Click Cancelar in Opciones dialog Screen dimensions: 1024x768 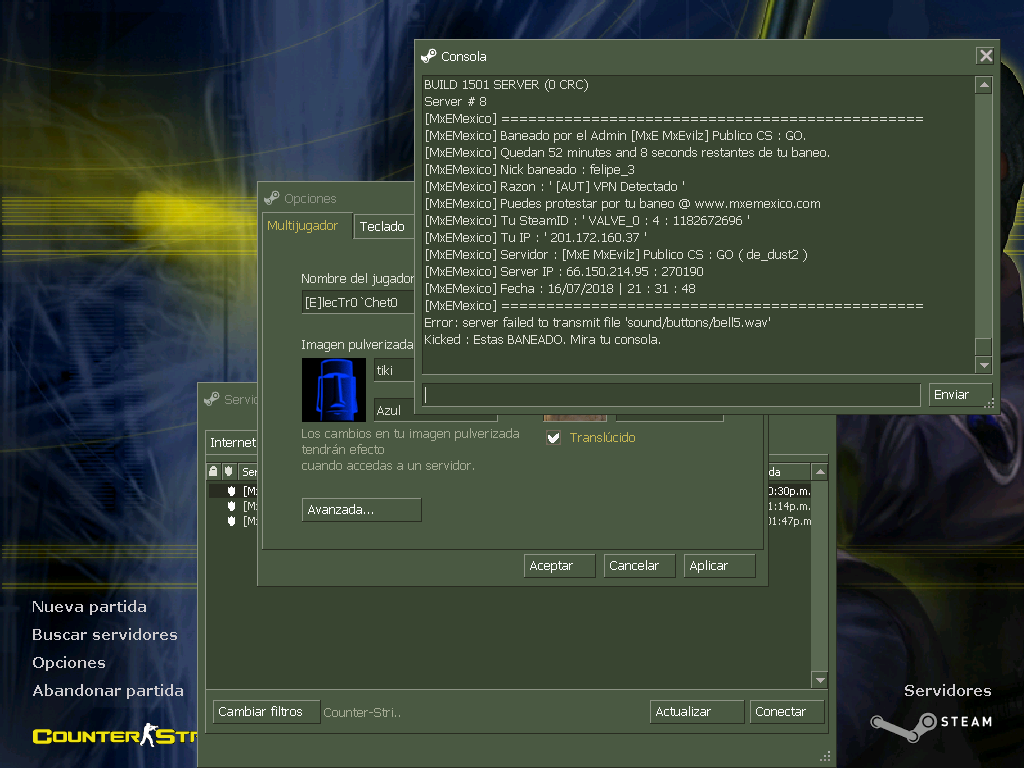[x=640, y=566]
